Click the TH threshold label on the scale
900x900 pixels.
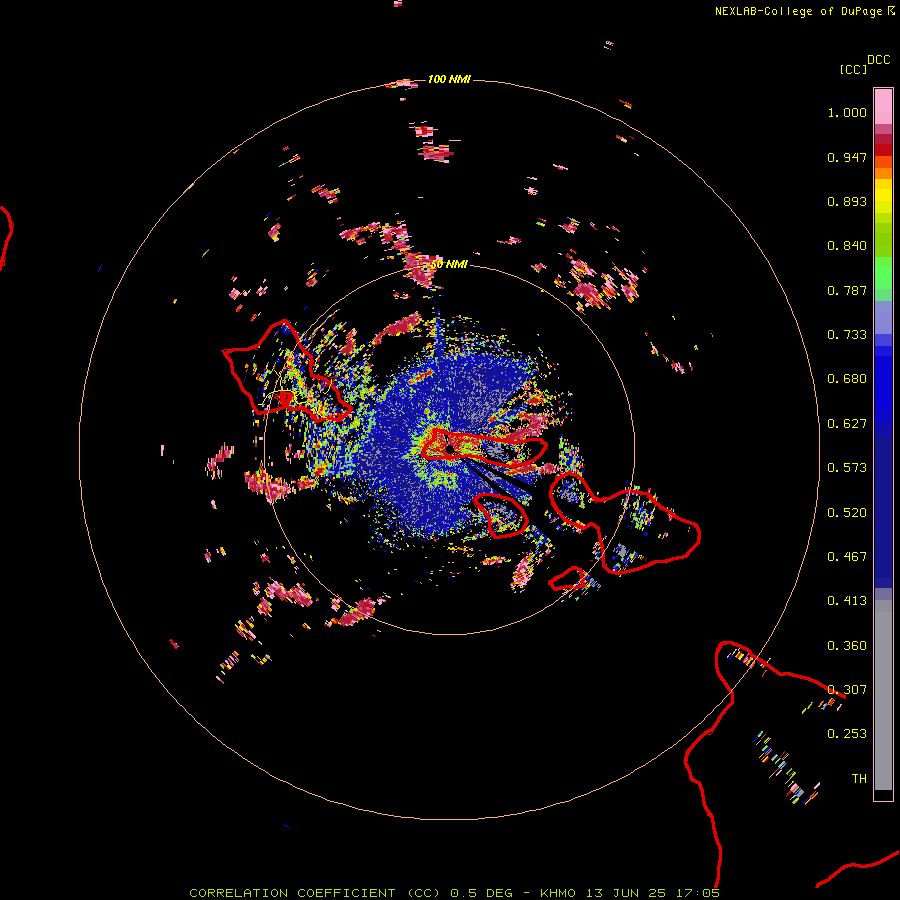(x=859, y=779)
